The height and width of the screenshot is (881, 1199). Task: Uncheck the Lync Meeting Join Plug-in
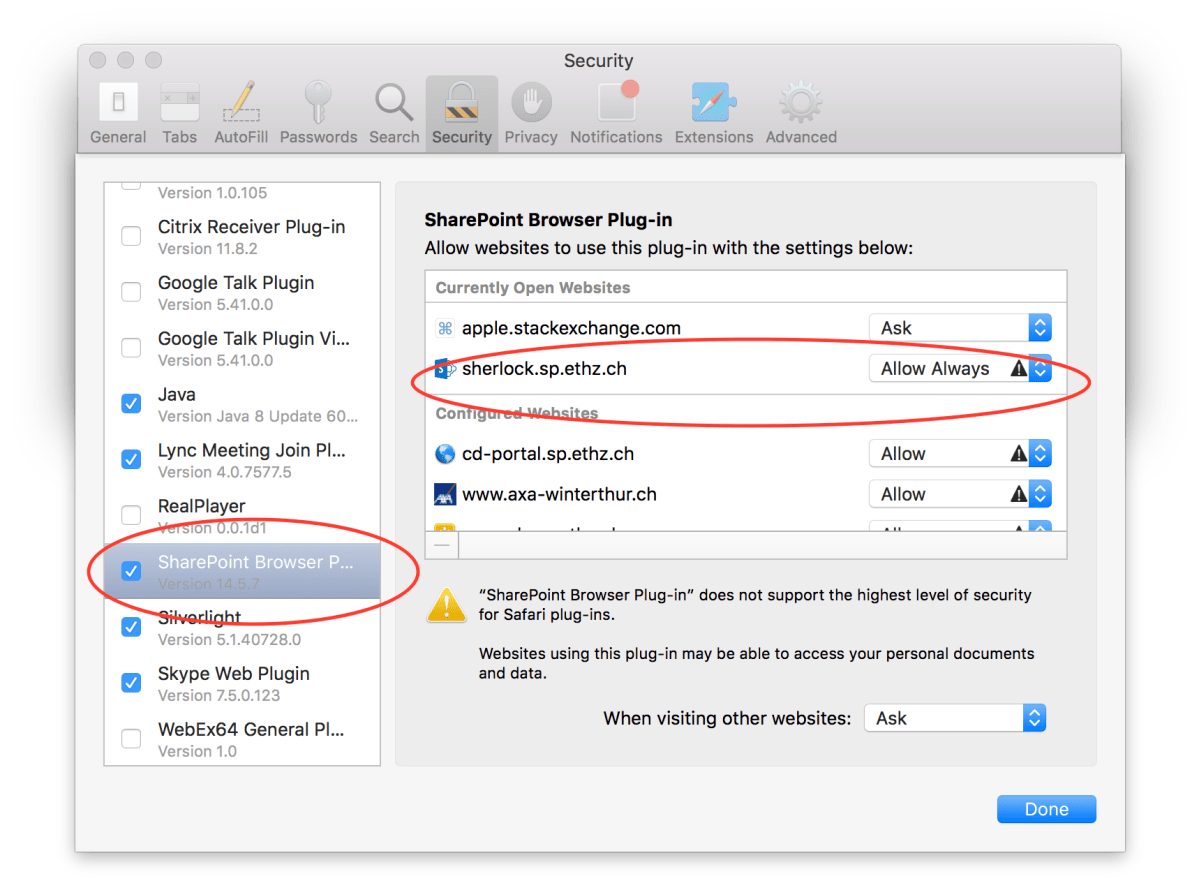[x=132, y=459]
